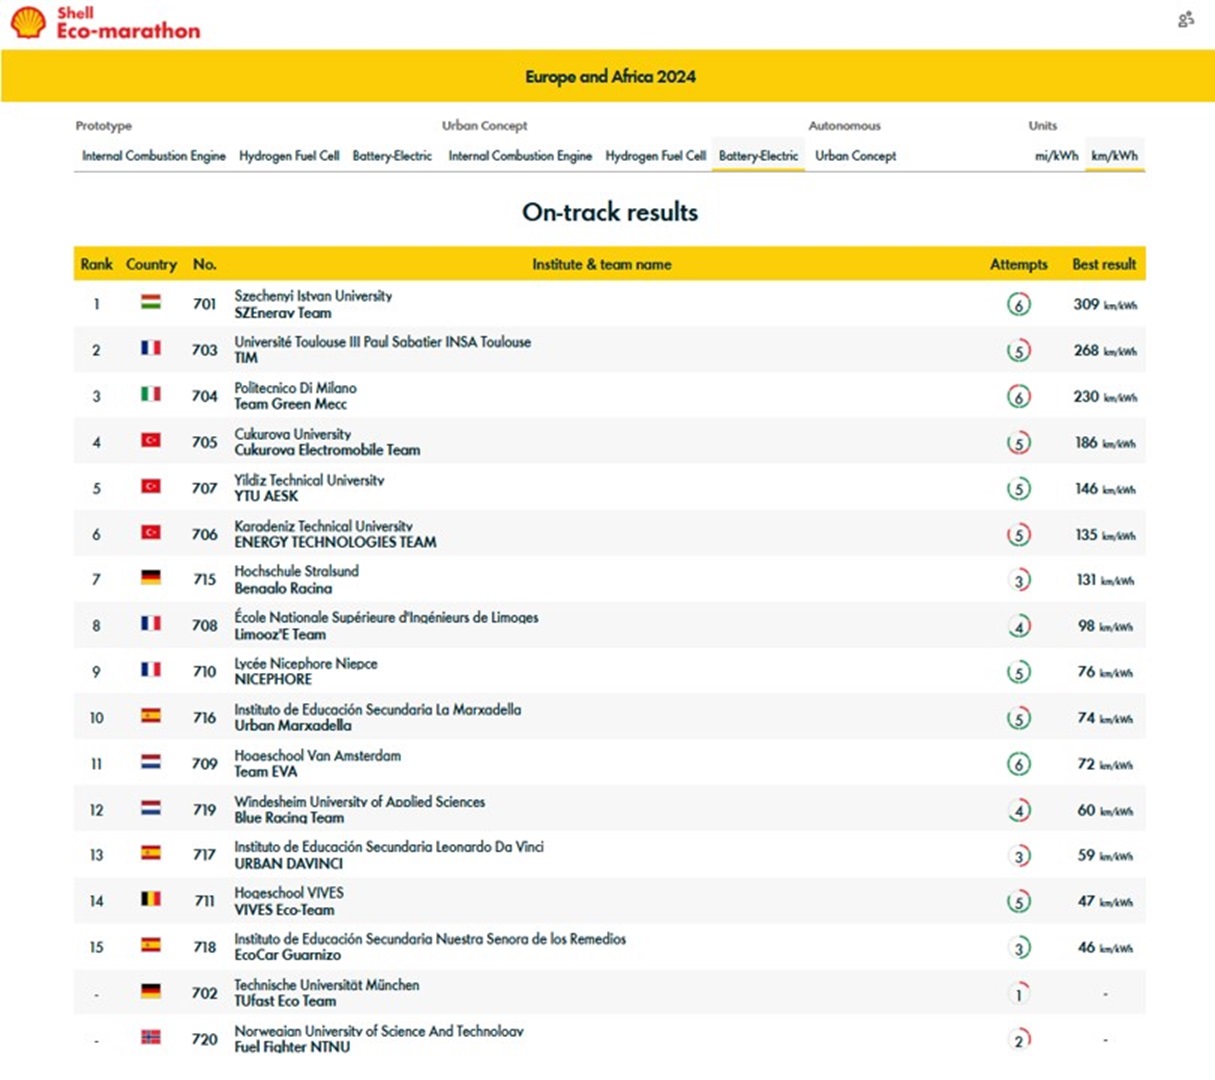Click the Turkish flag for Cukurova Electromobile Team
1215x1080 pixels.
tap(151, 440)
